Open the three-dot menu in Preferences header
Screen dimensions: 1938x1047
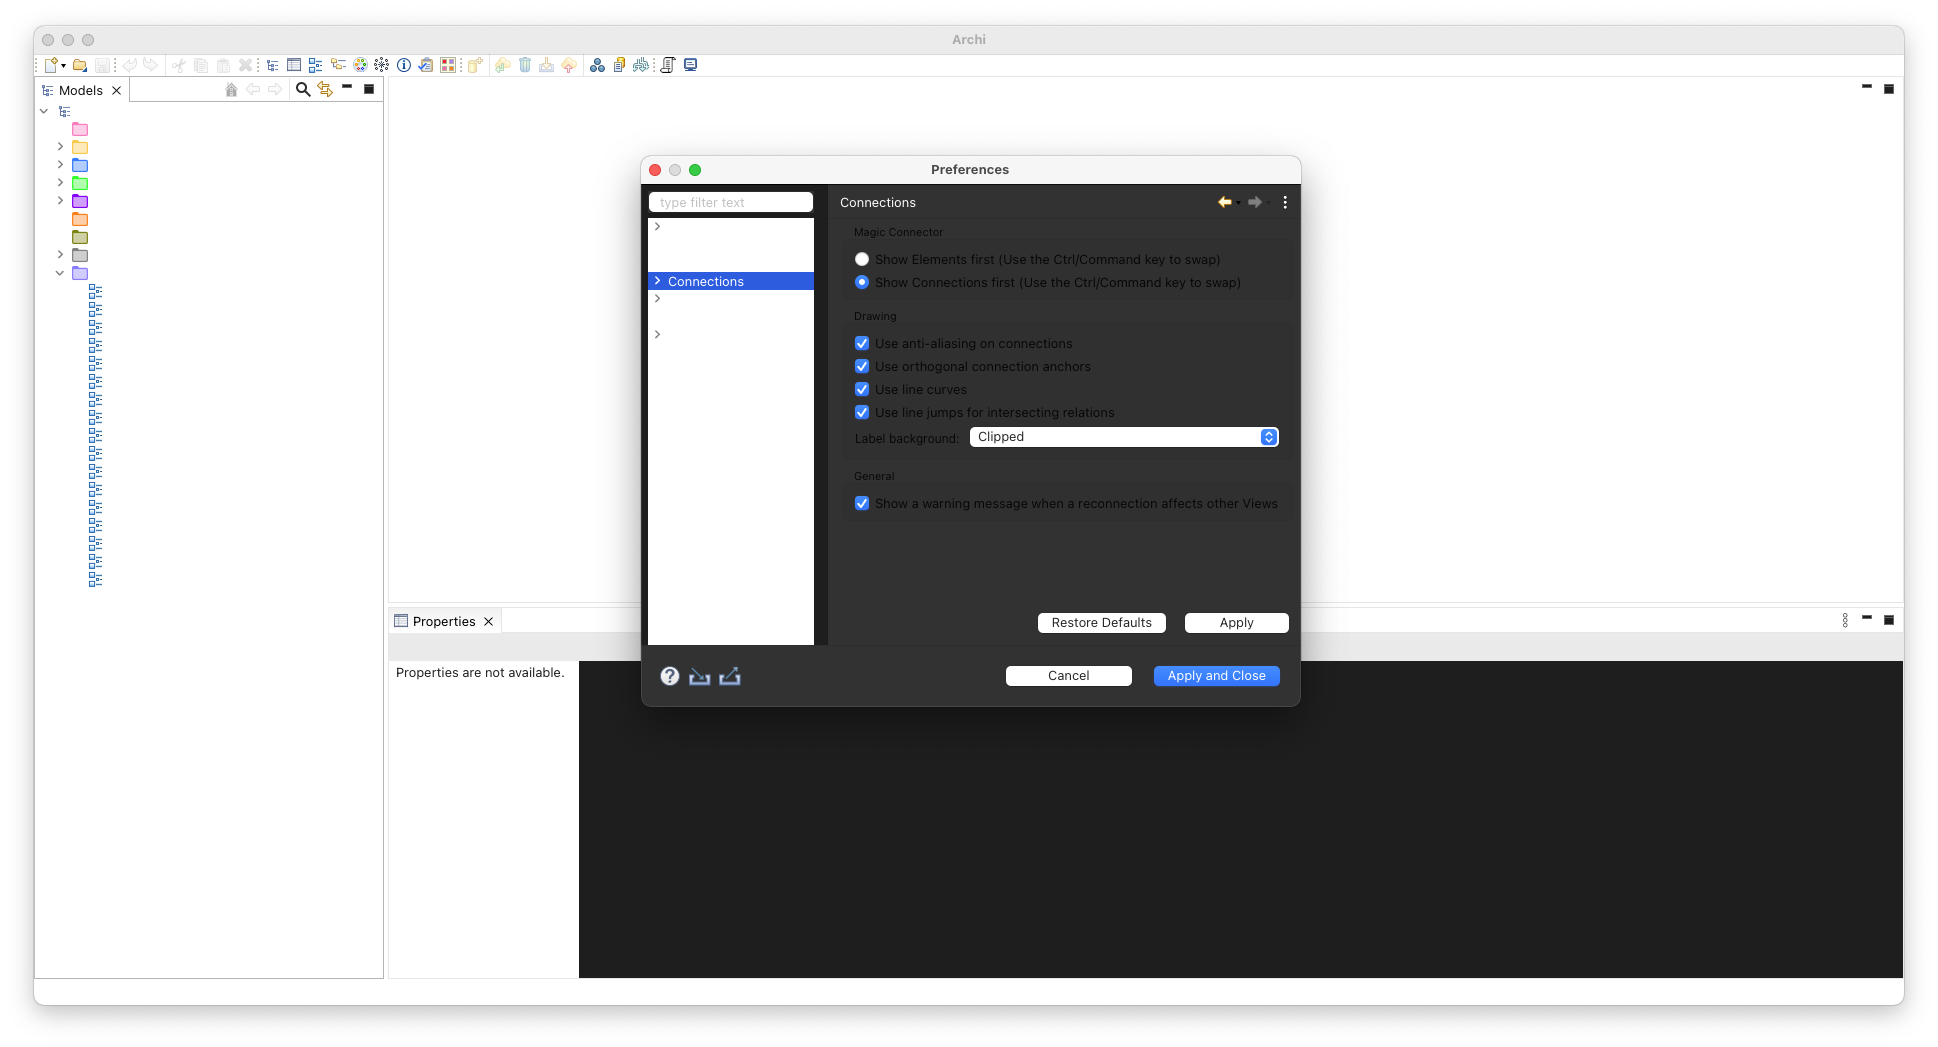1285,202
